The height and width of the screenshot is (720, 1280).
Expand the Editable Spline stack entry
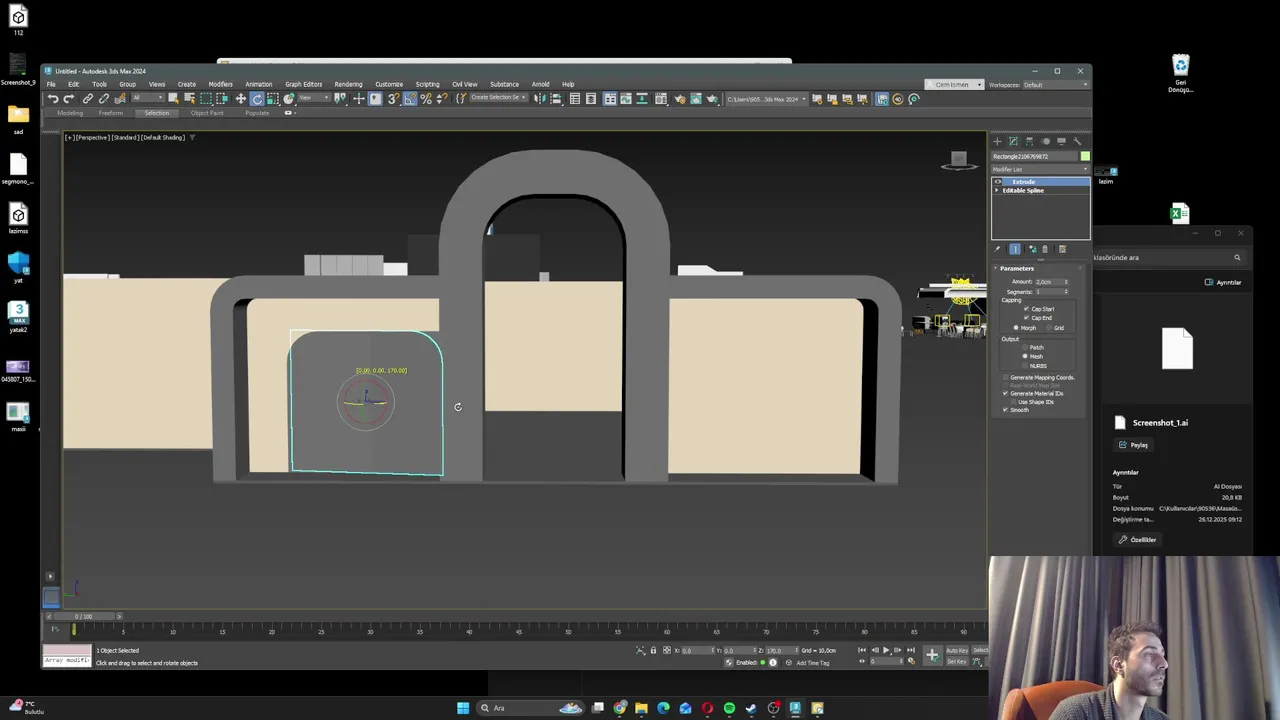996,190
